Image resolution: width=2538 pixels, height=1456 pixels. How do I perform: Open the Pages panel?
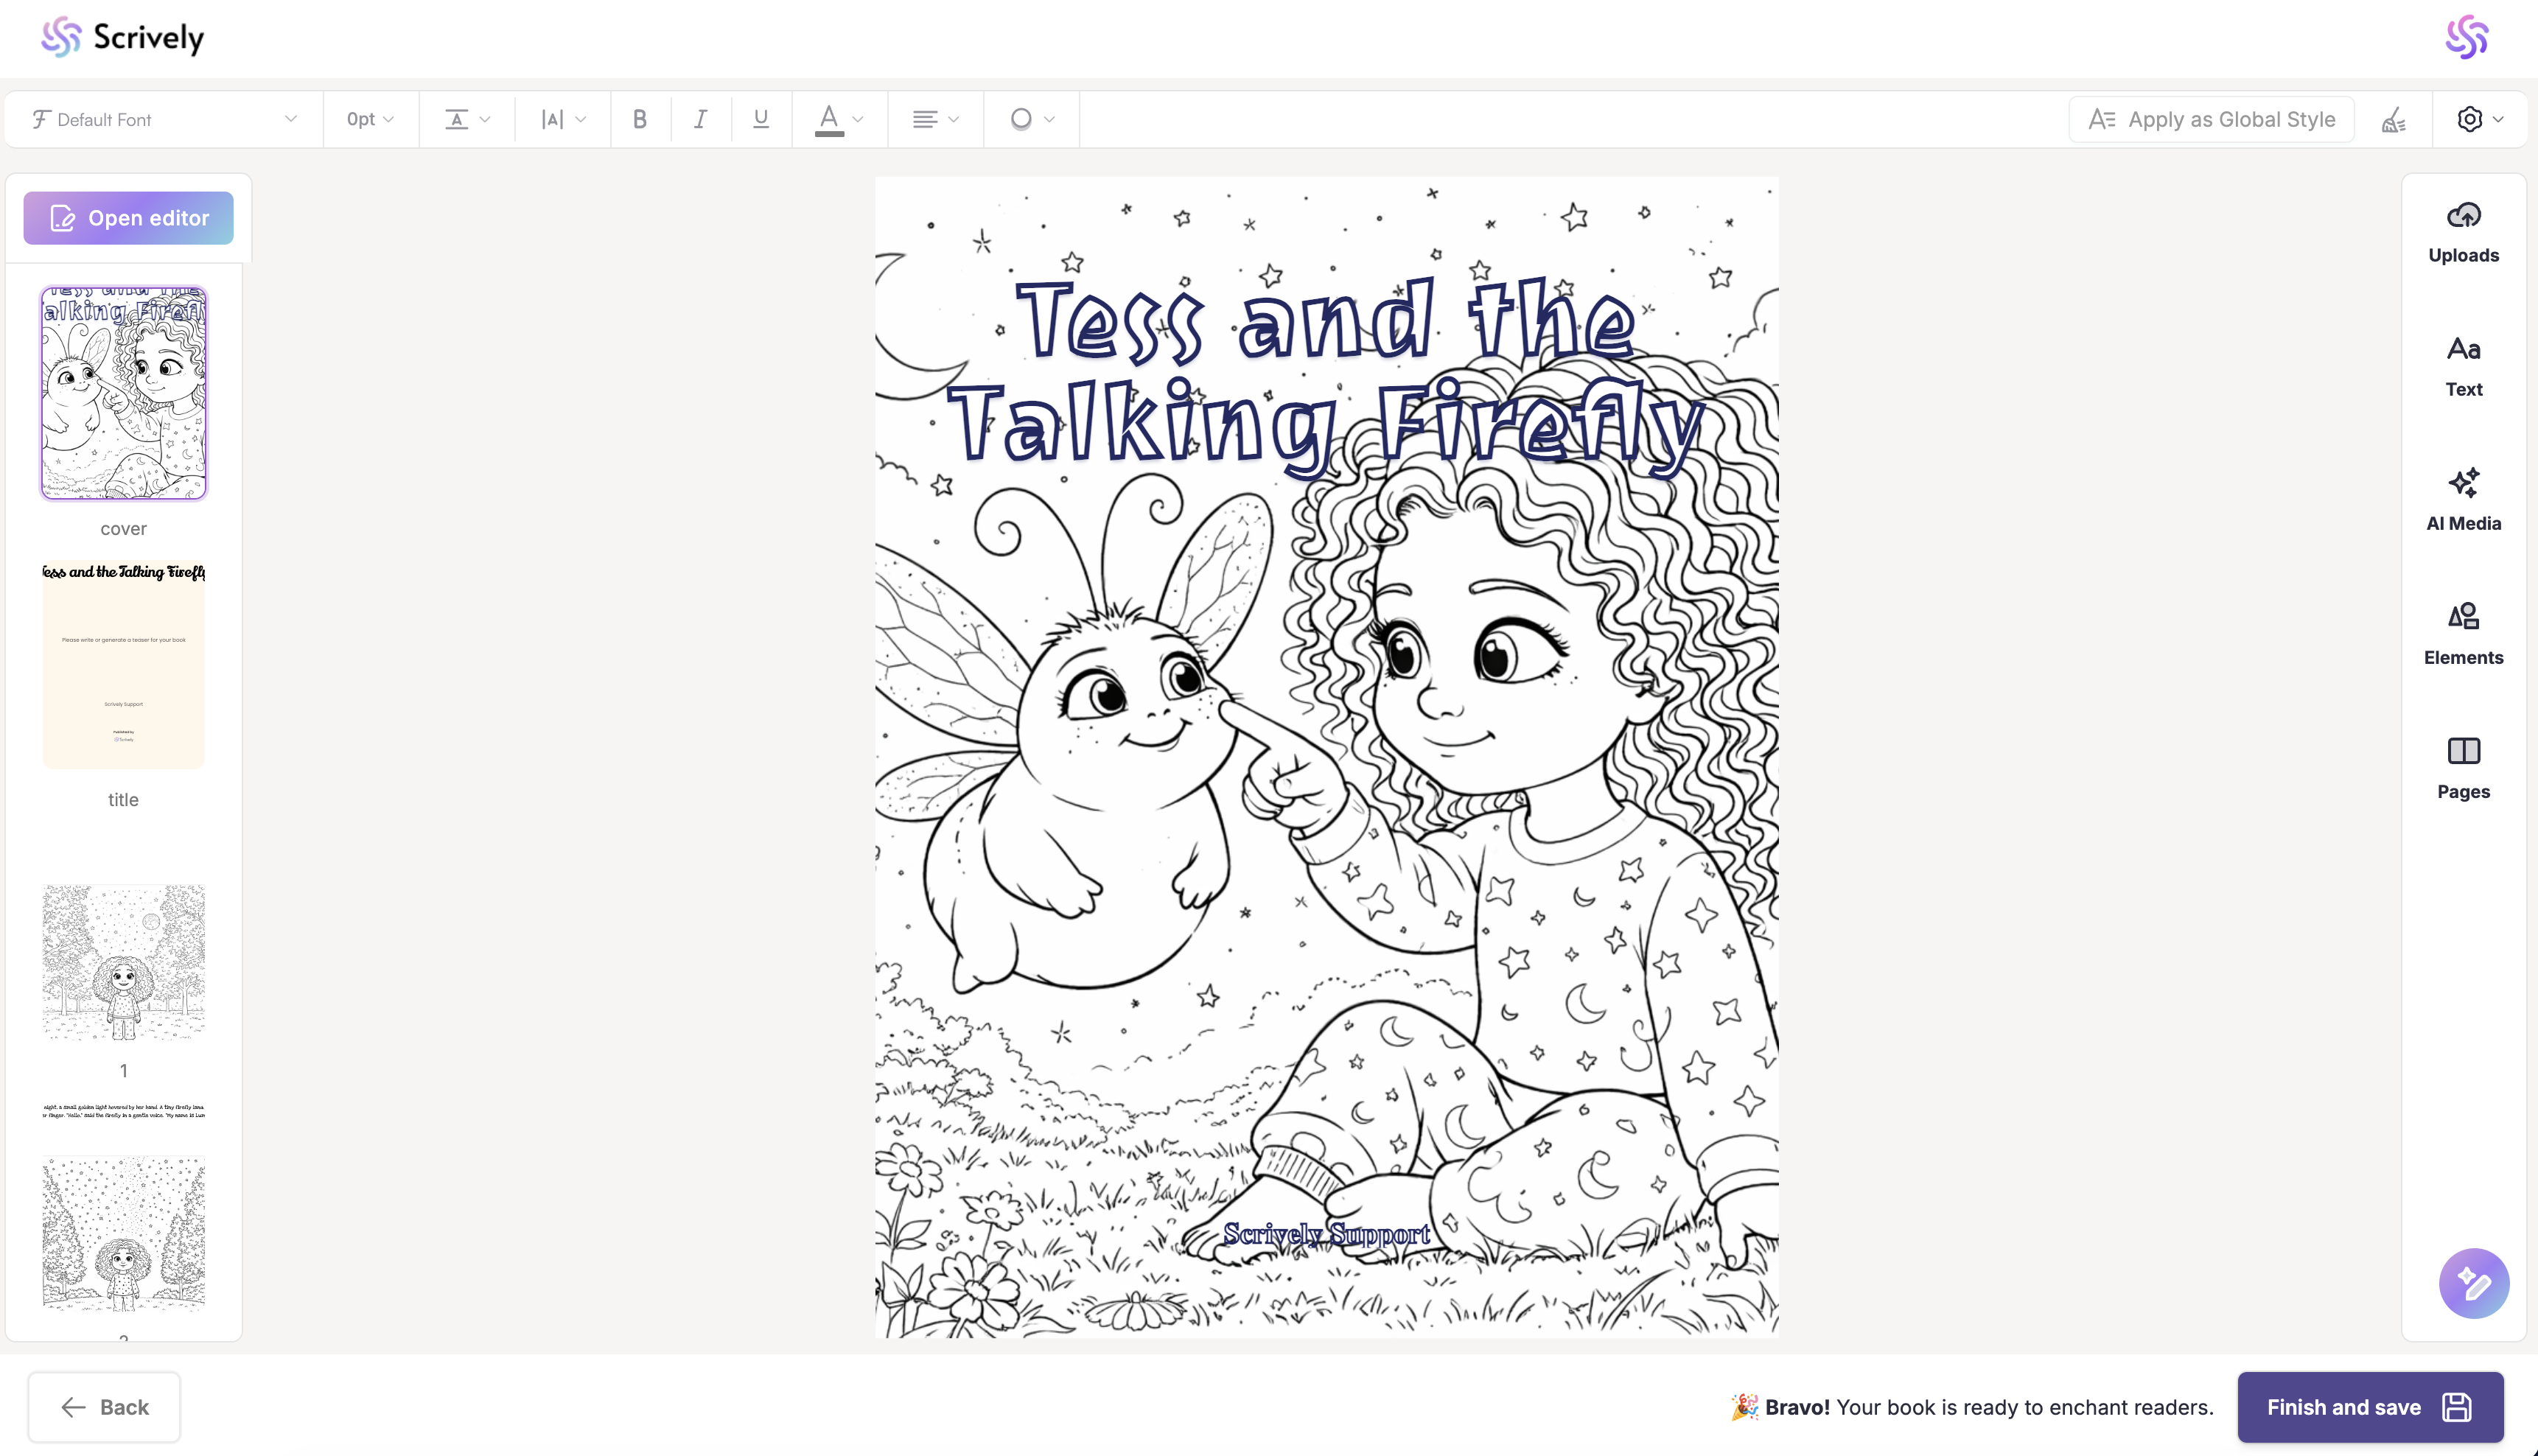pos(2463,768)
